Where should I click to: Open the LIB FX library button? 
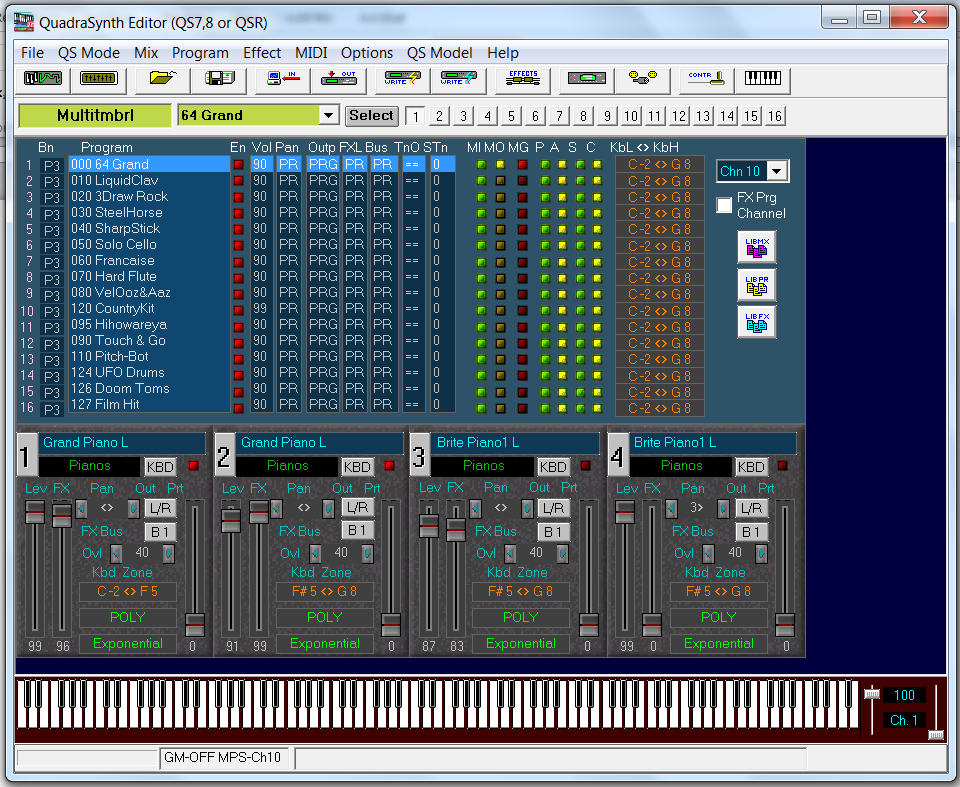click(x=756, y=322)
